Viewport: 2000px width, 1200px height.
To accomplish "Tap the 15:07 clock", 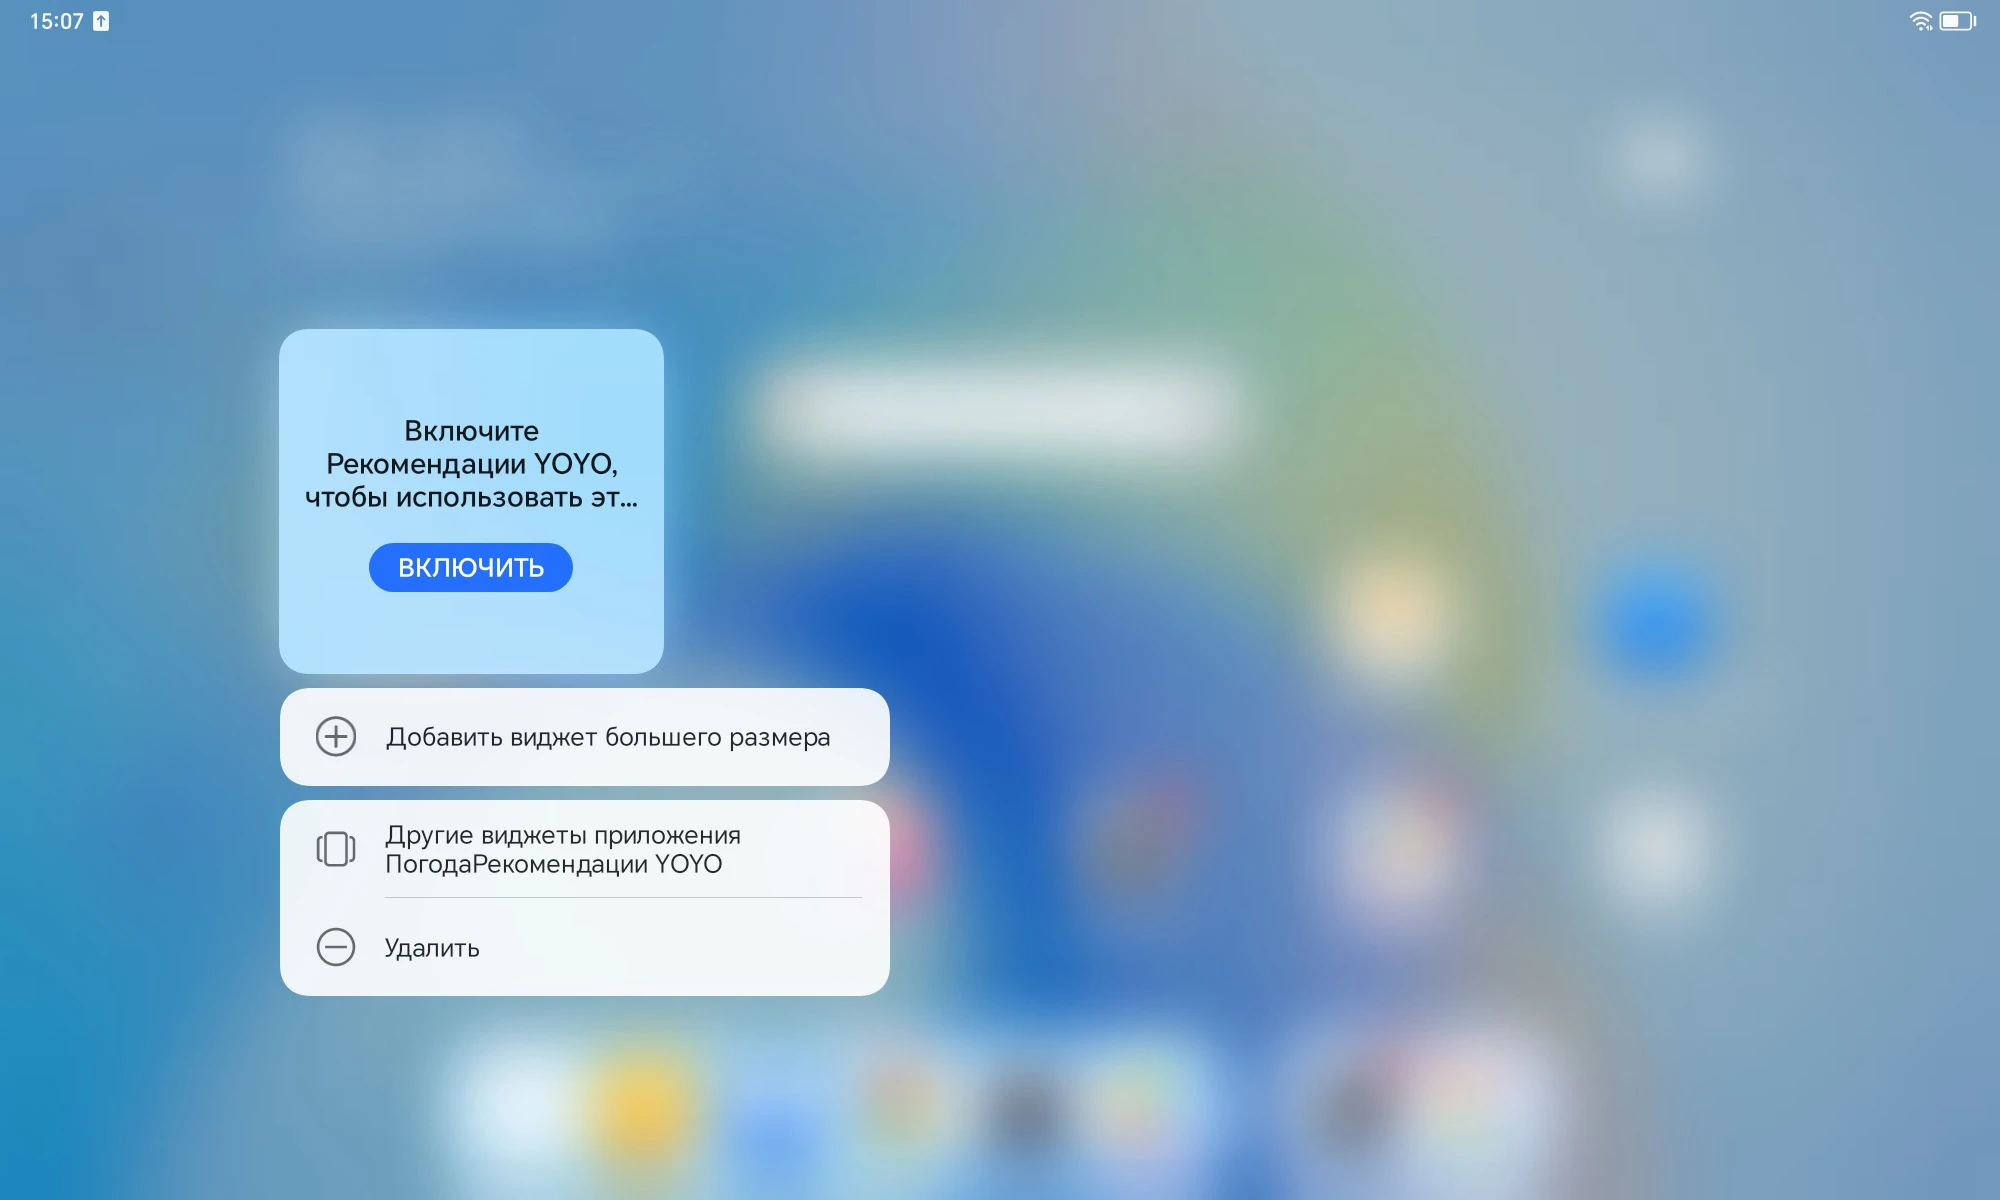I will pyautogui.click(x=56, y=21).
